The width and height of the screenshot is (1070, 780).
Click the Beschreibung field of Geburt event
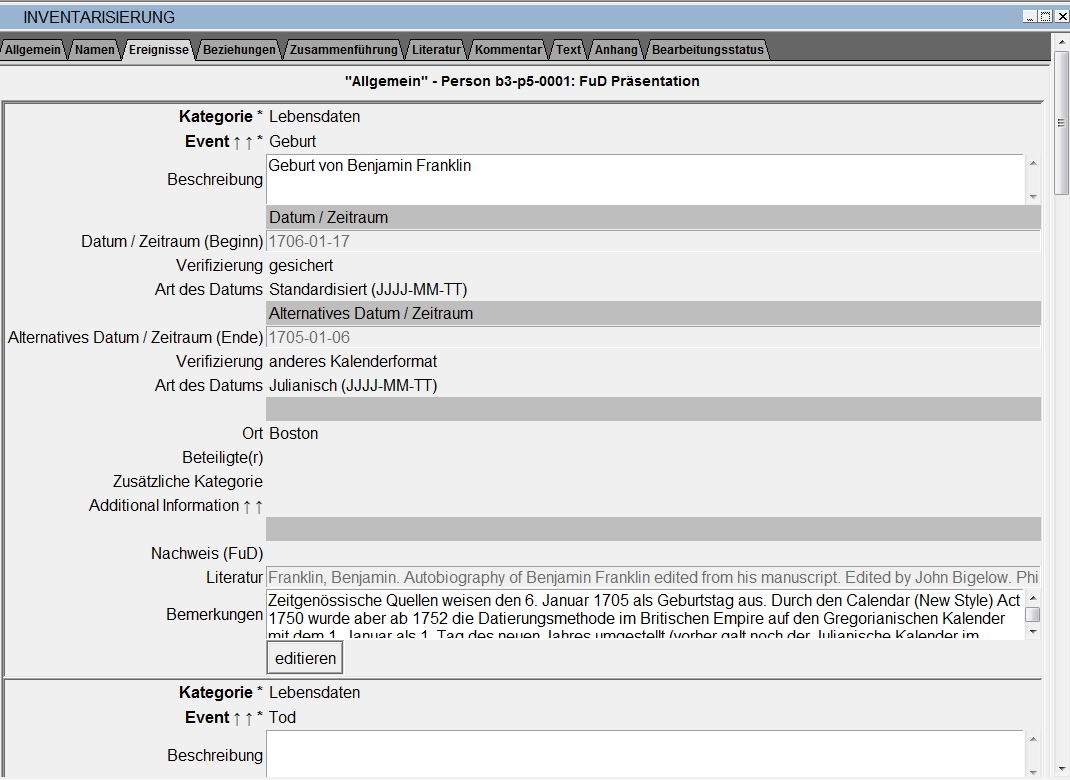pos(645,179)
